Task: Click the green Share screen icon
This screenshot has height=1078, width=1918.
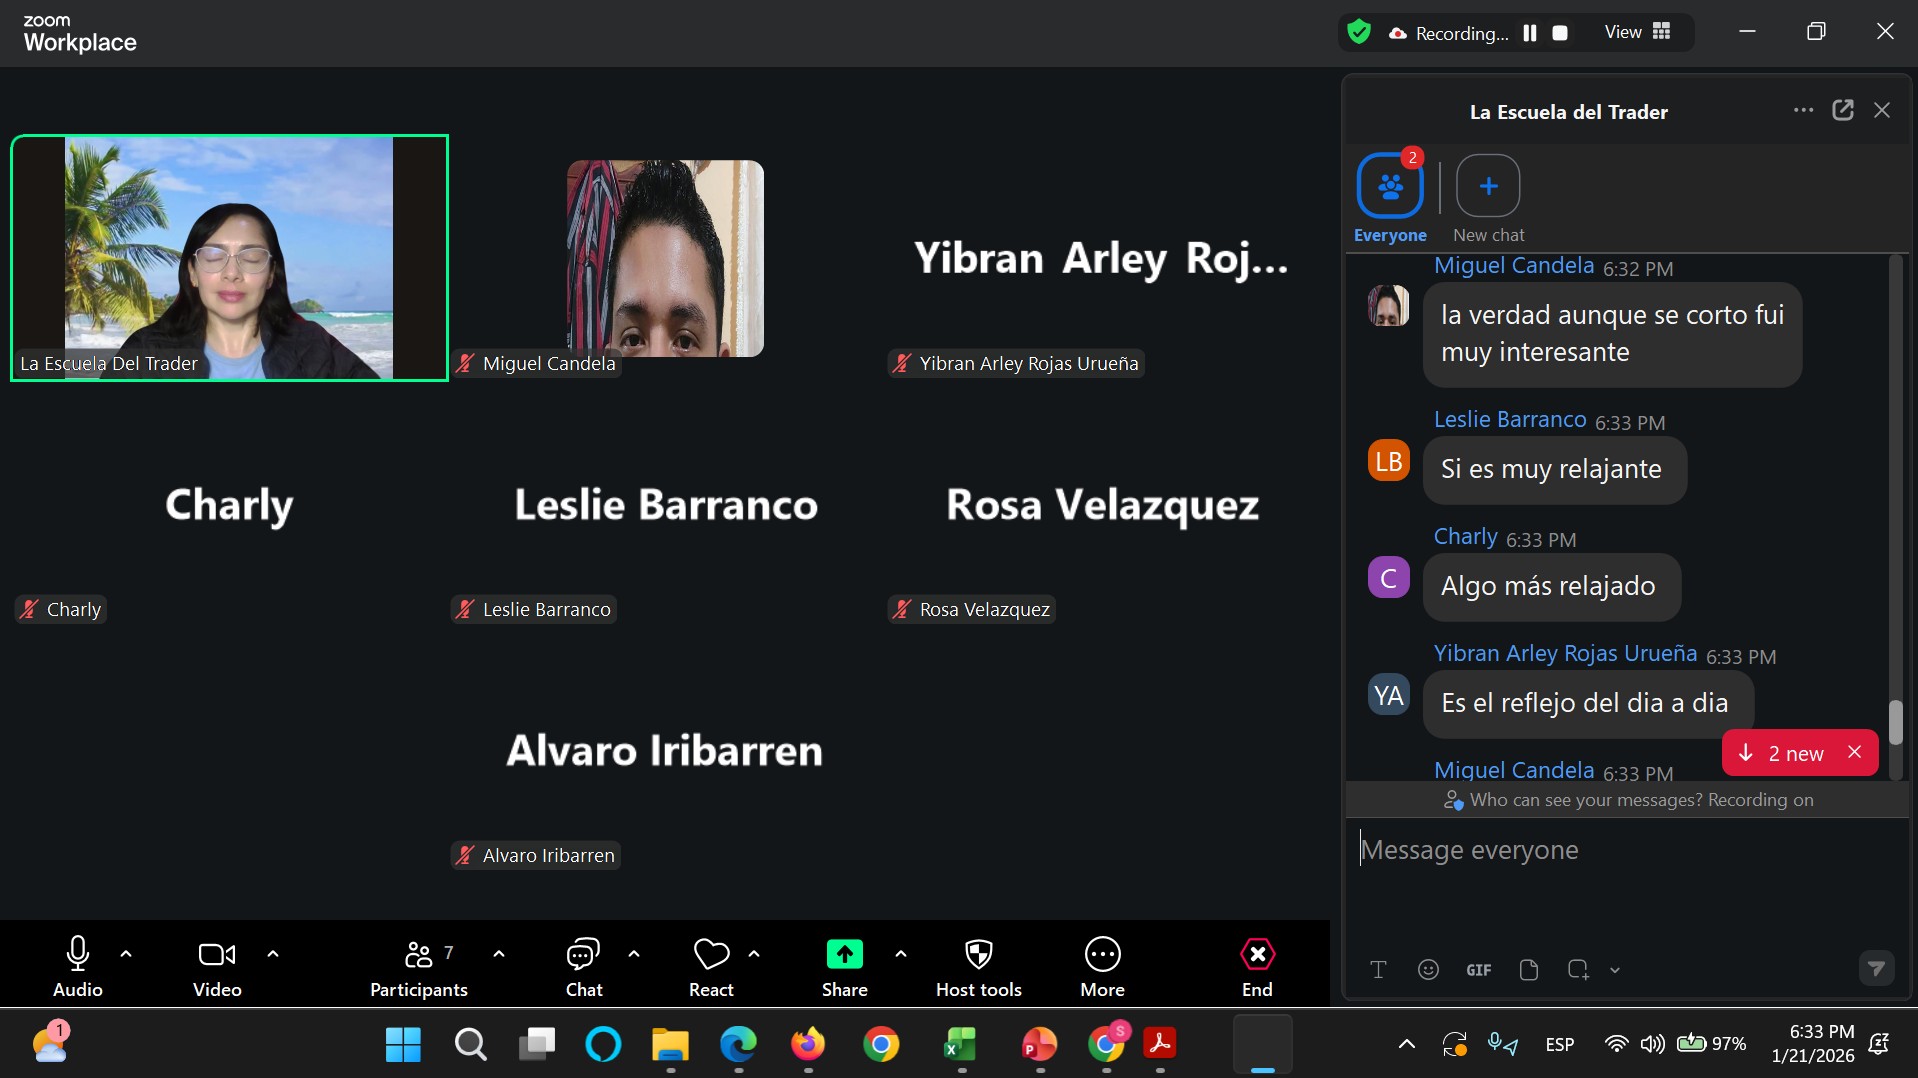Action: coord(844,955)
